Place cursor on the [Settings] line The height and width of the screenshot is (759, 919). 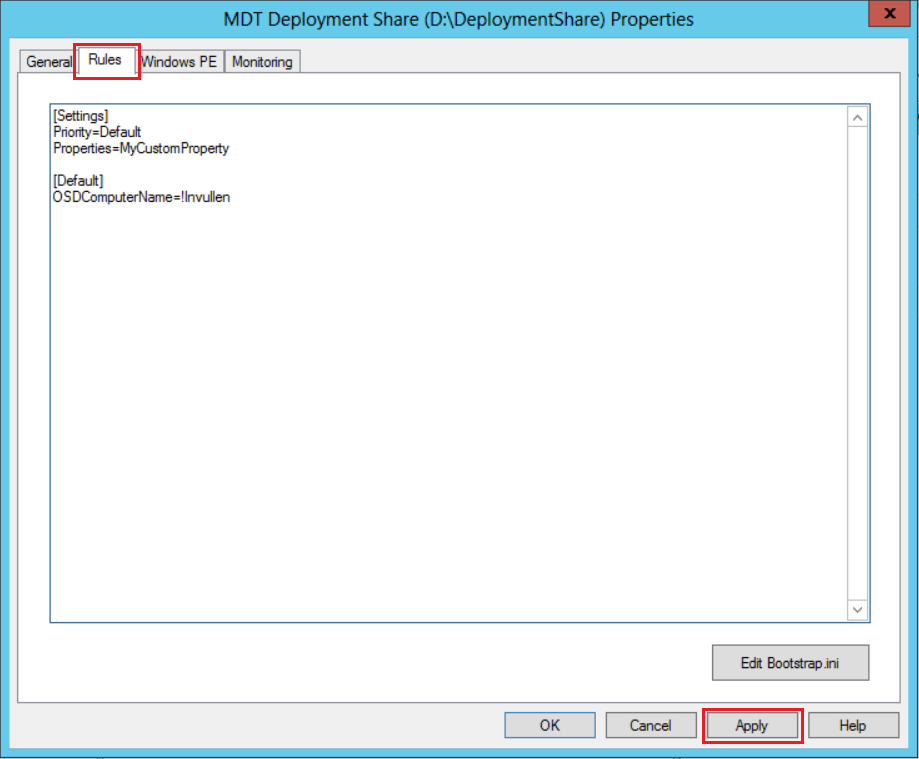tap(81, 116)
